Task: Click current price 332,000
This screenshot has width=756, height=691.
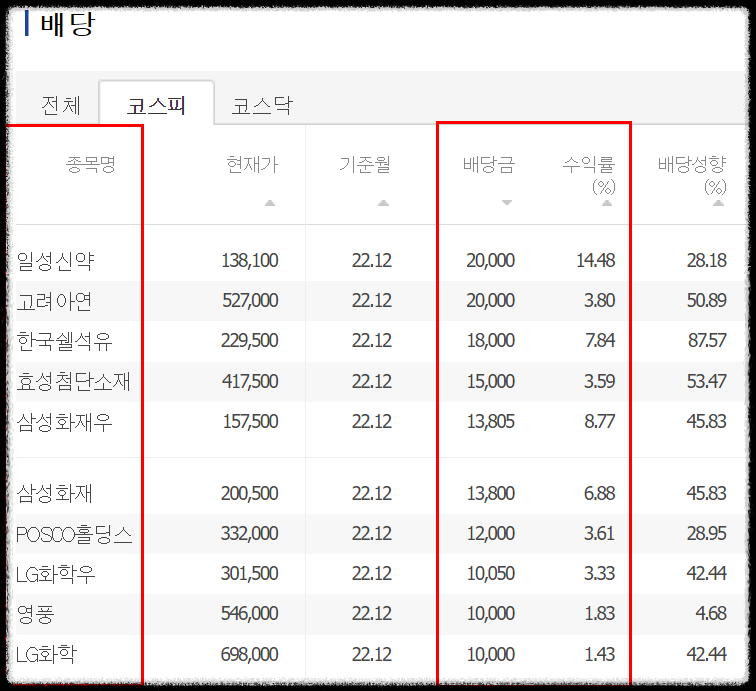Action: [250, 534]
